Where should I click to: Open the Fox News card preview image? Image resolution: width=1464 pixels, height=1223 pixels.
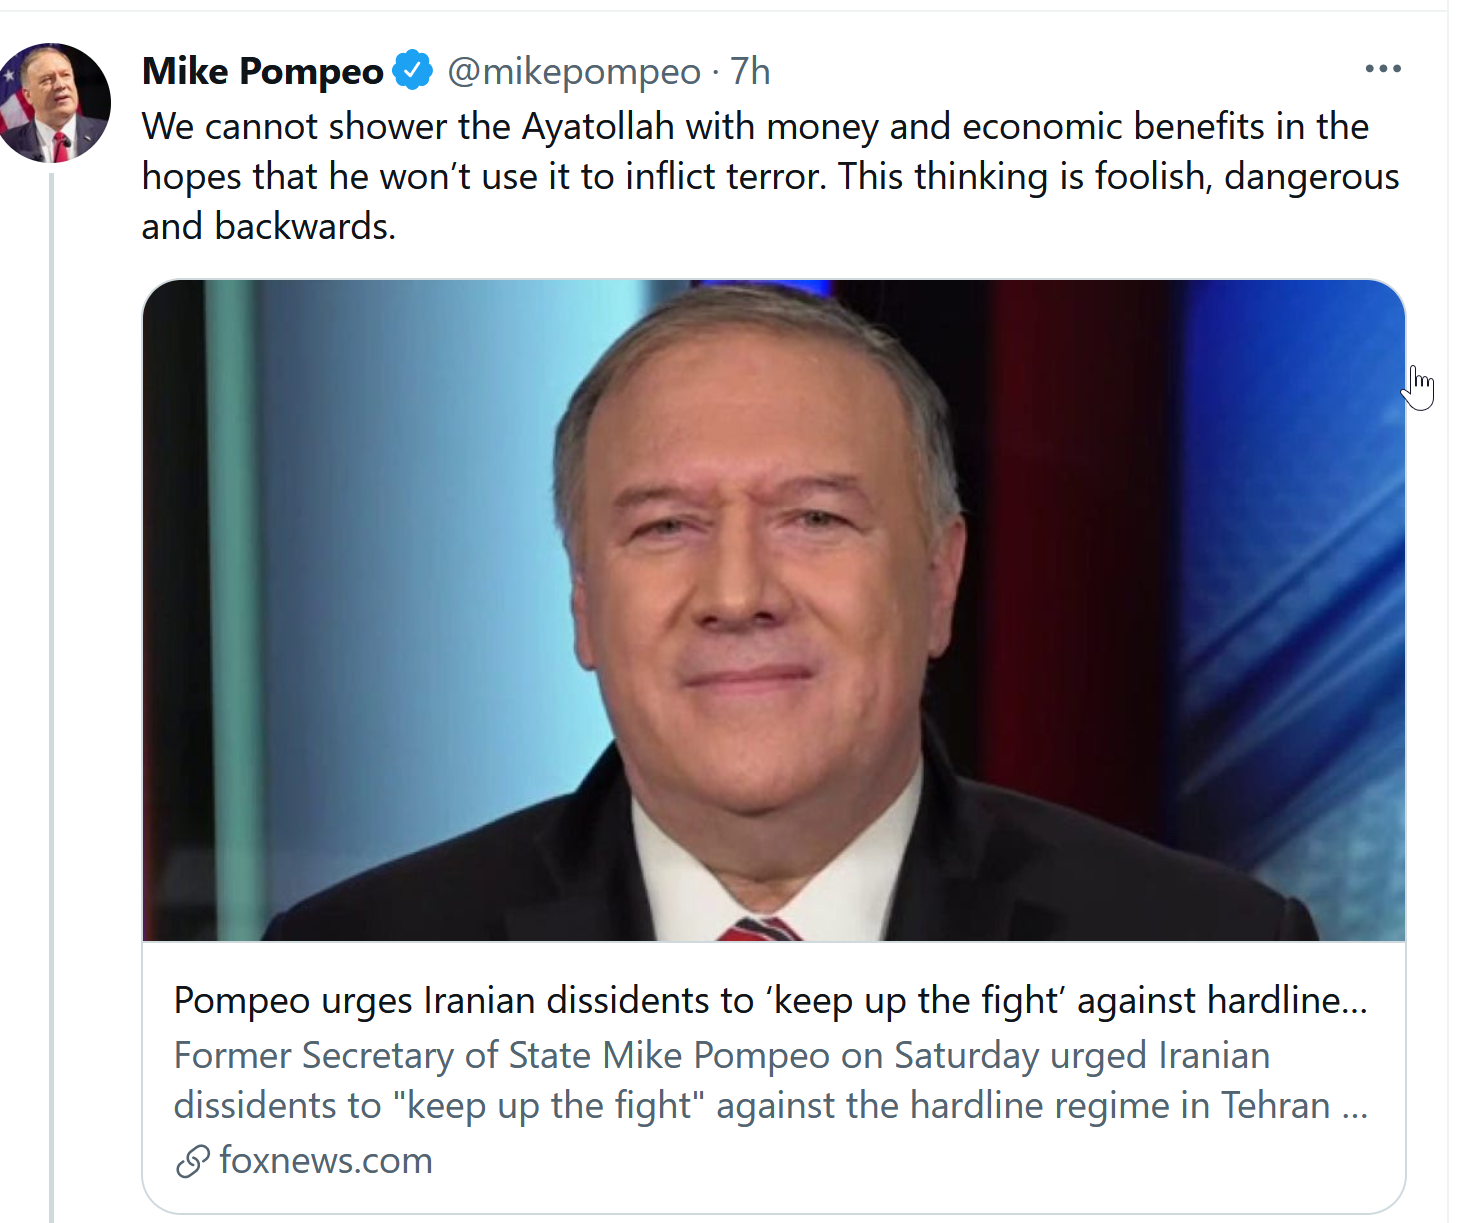pos(774,611)
